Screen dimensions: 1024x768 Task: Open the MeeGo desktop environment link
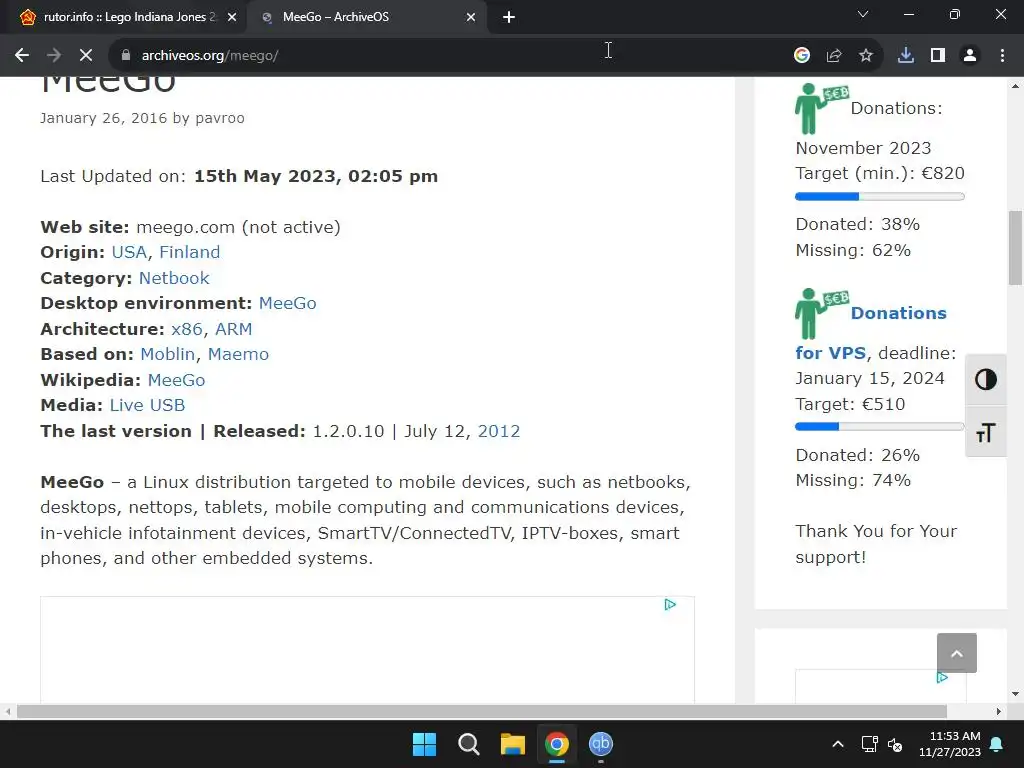click(x=287, y=304)
